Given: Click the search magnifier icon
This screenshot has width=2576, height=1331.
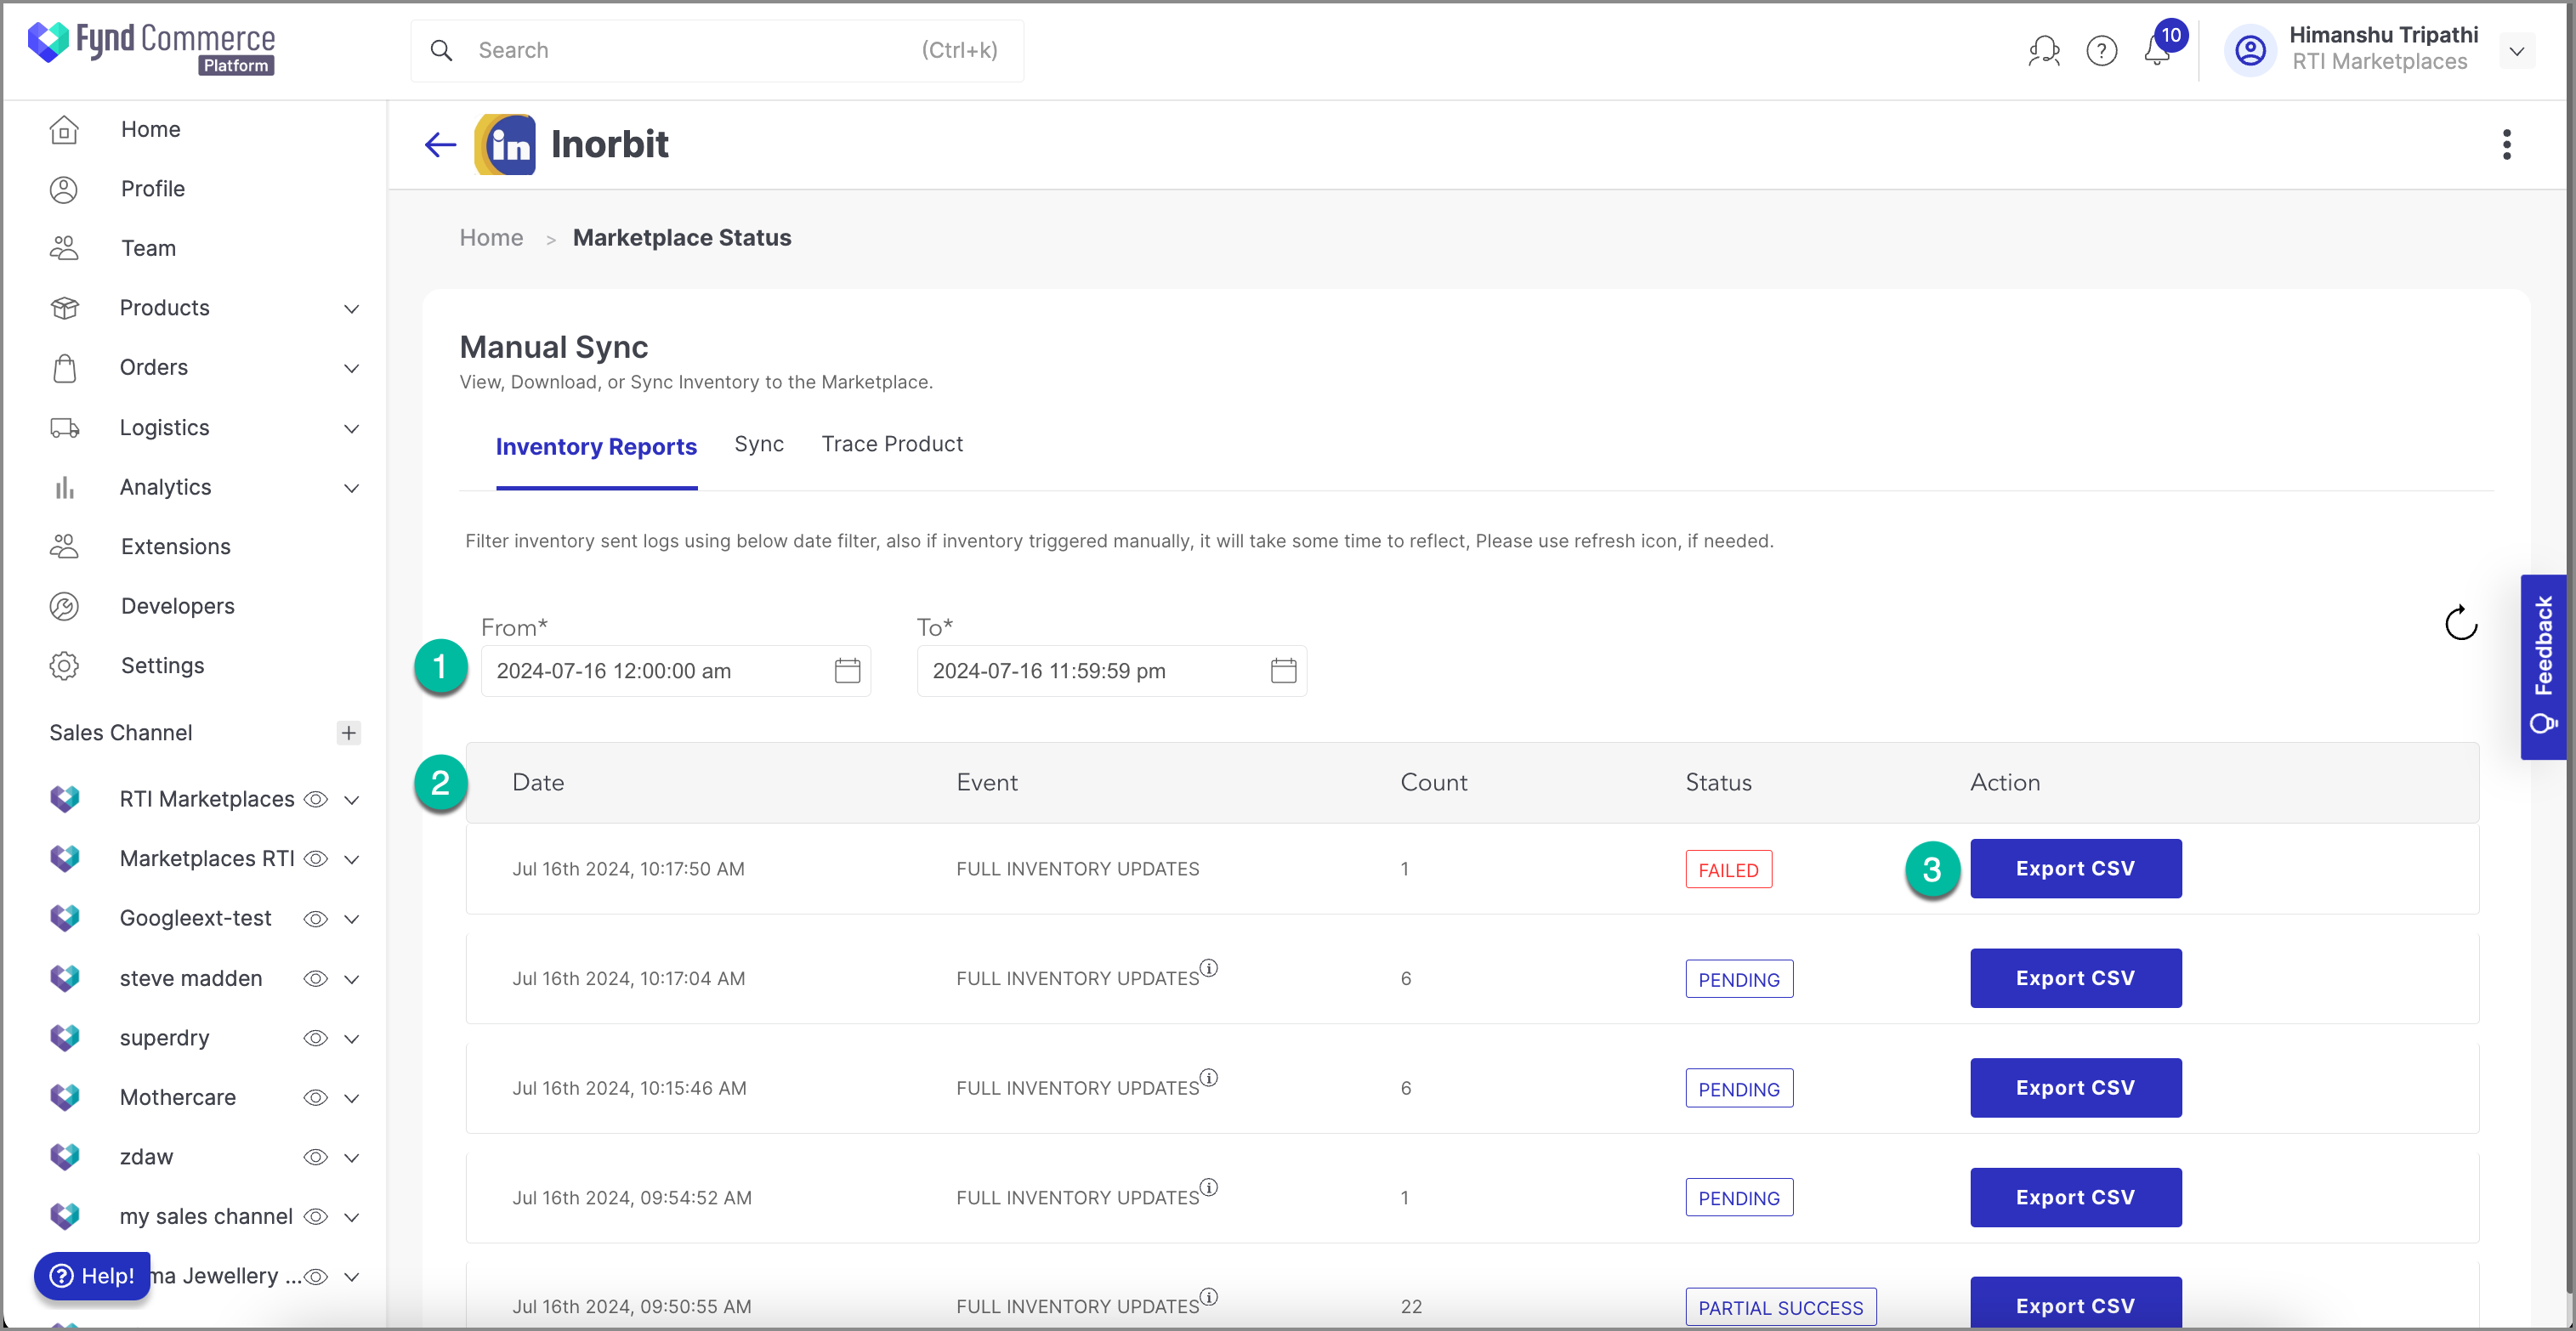Looking at the screenshot, I should coord(441,50).
